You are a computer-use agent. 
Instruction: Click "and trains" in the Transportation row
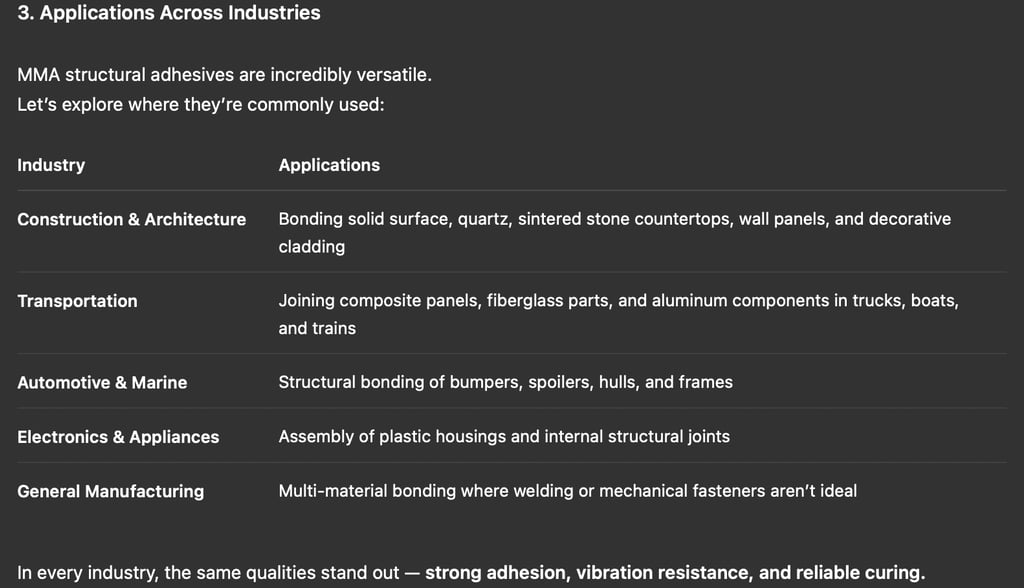(317, 328)
